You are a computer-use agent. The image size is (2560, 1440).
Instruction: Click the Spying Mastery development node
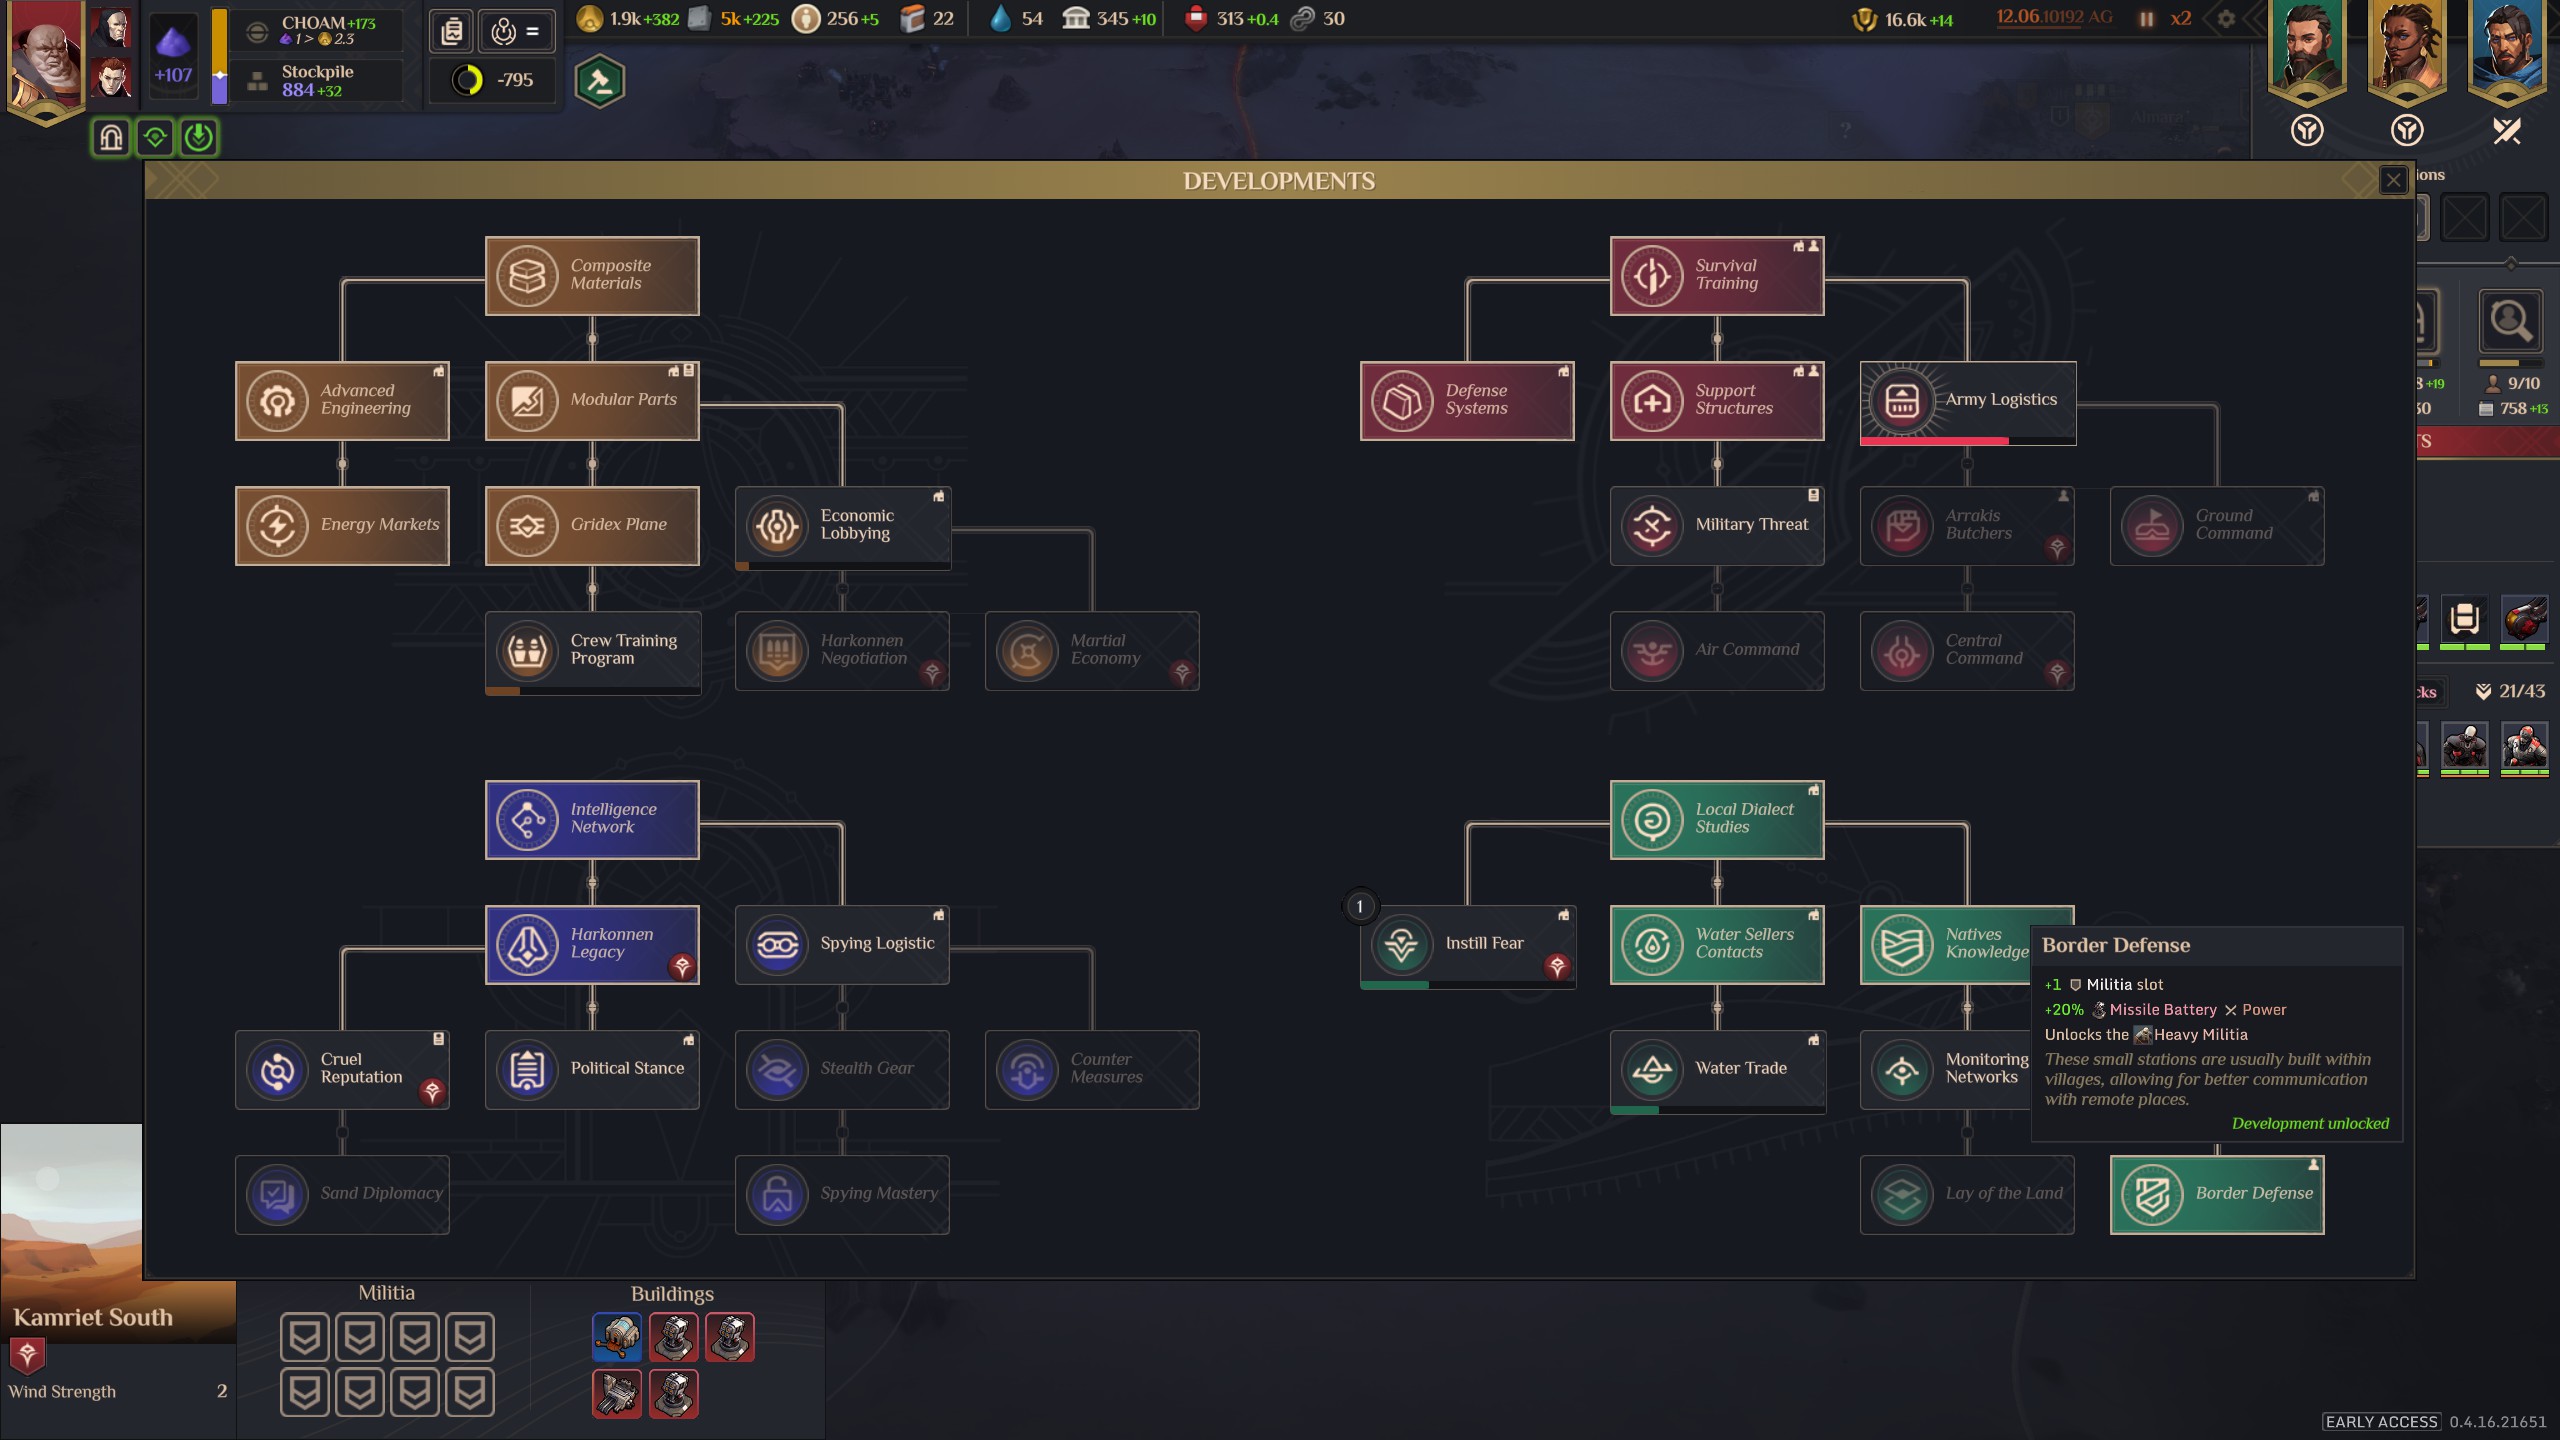click(x=842, y=1194)
